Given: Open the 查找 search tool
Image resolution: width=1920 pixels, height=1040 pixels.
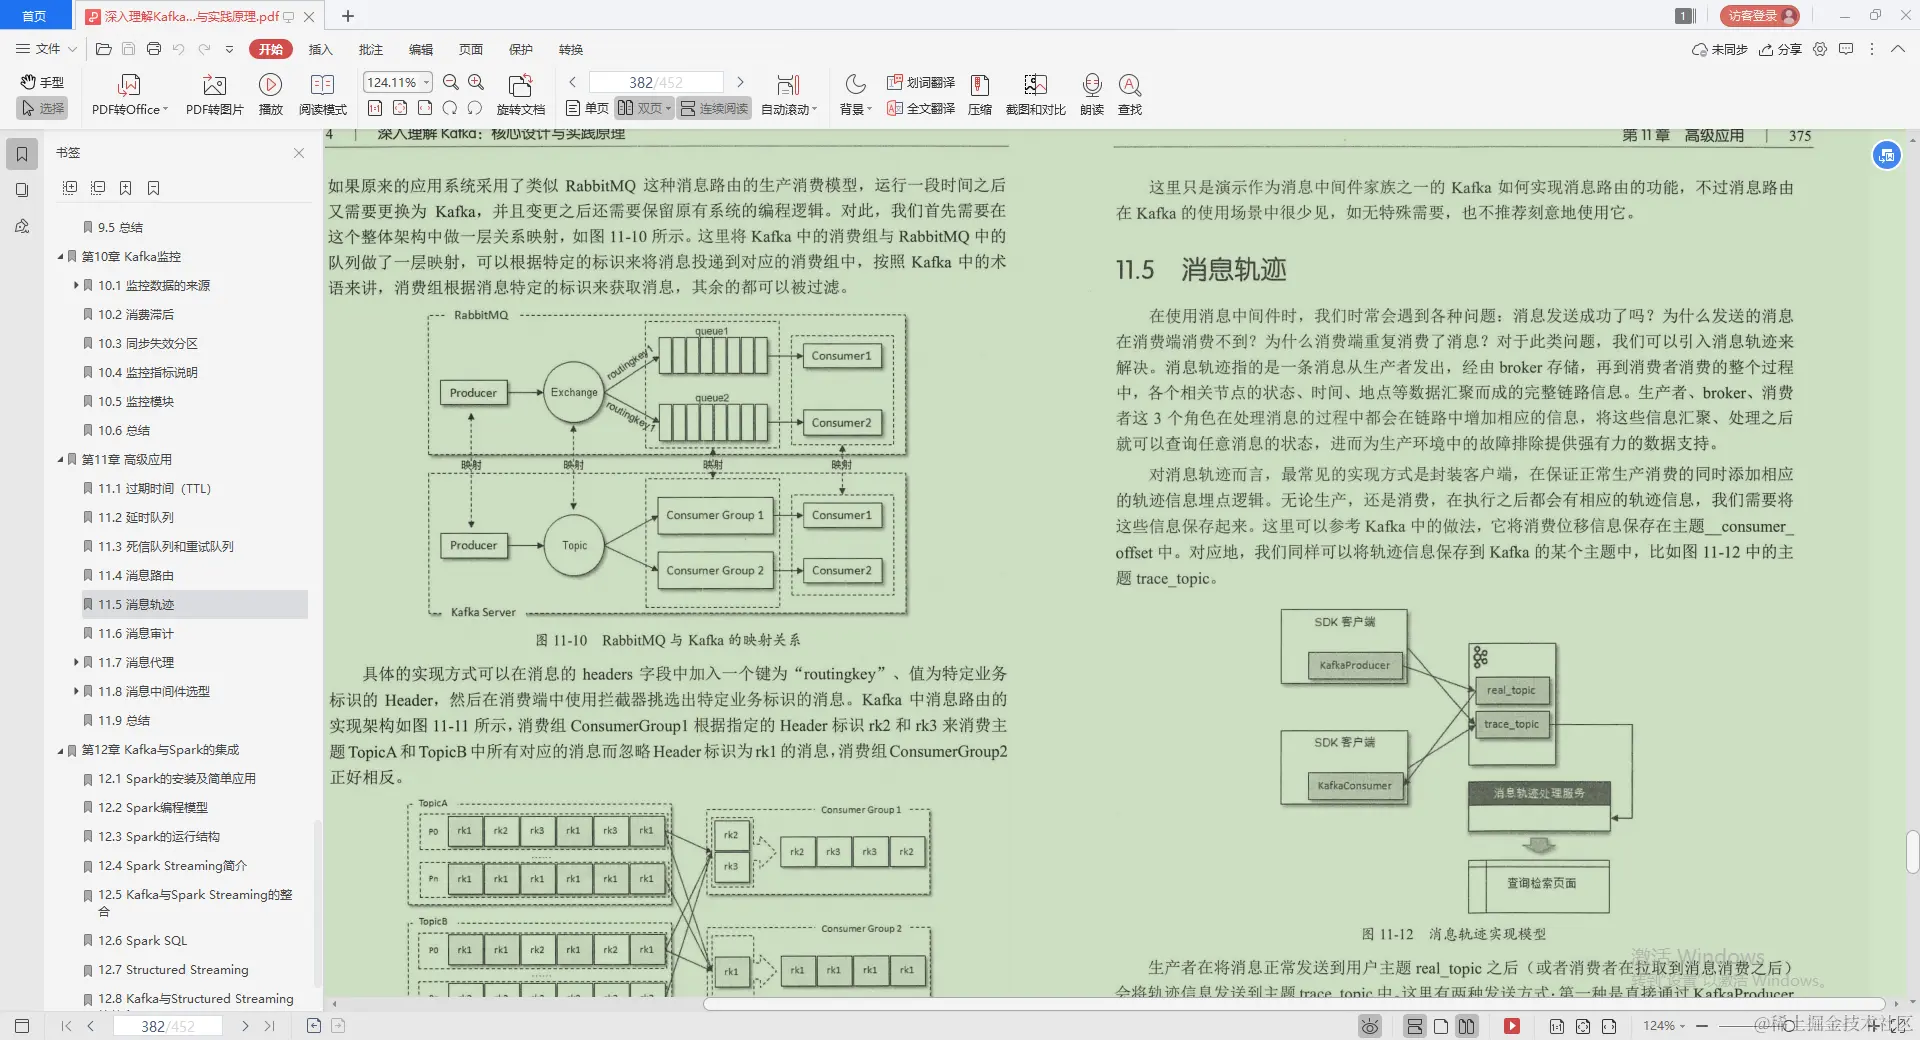Looking at the screenshot, I should 1130,93.
